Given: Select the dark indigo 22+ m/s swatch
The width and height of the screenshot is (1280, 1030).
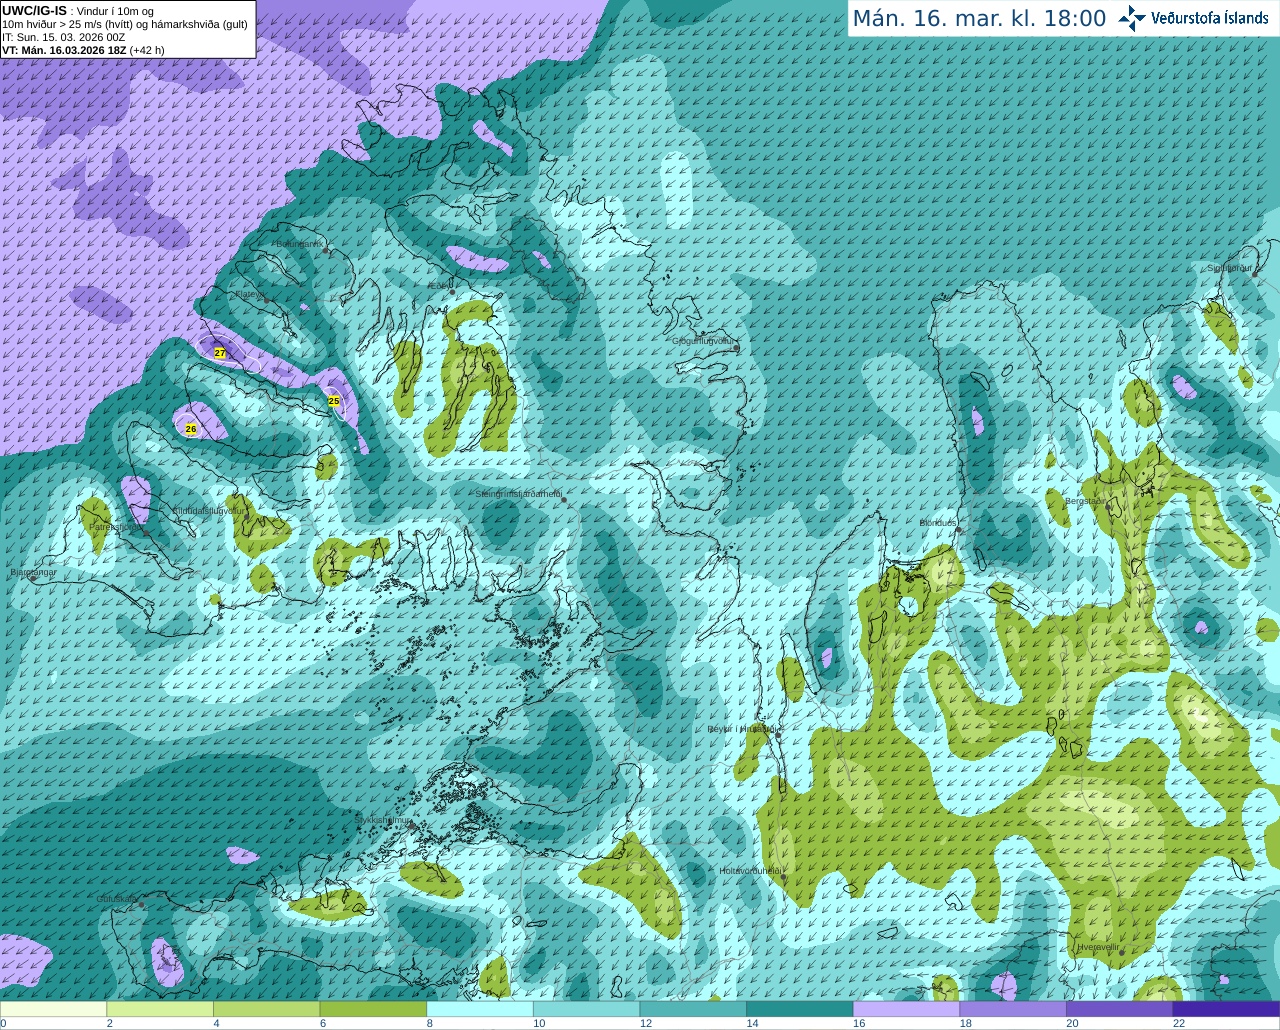Looking at the screenshot, I should pyautogui.click(x=1226, y=1009).
